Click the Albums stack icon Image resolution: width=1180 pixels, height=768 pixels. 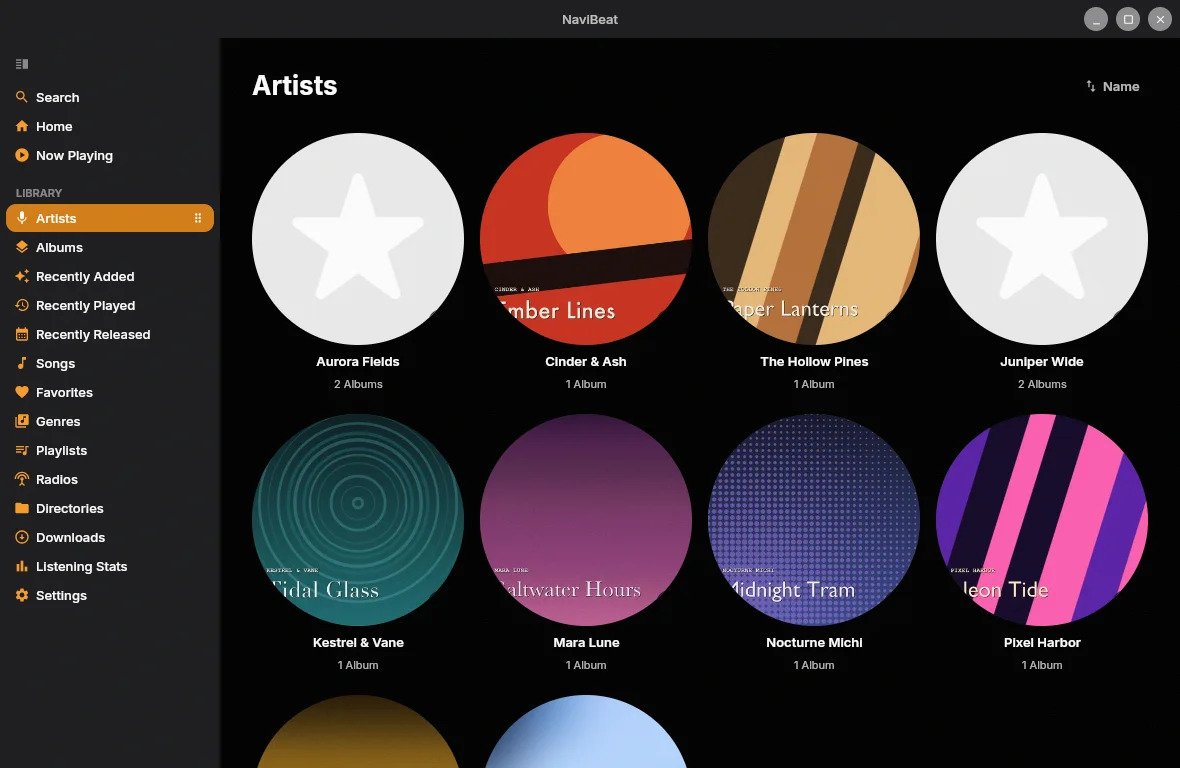coord(22,247)
